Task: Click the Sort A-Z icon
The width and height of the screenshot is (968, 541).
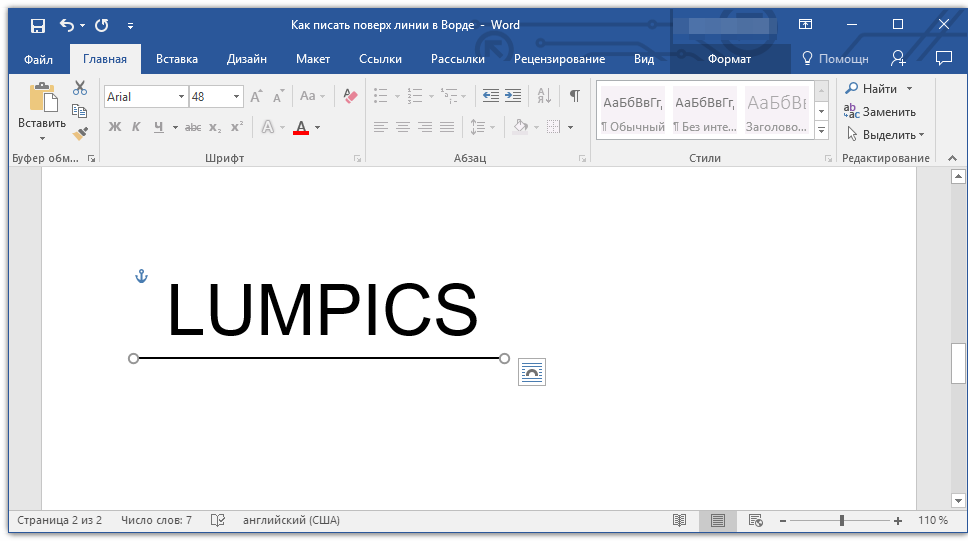Action: coord(544,96)
